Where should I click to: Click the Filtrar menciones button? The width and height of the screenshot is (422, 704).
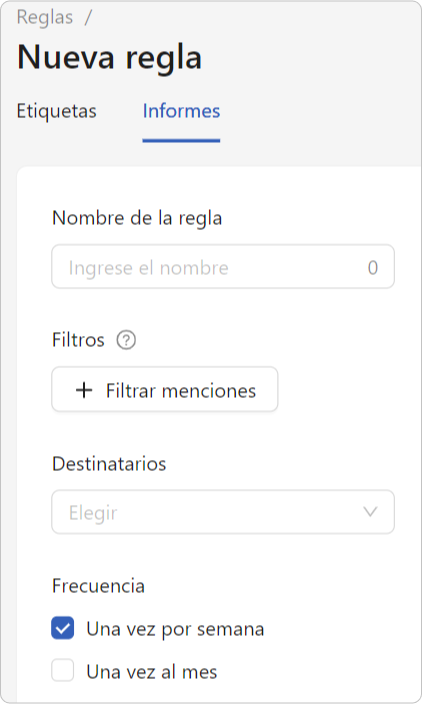(165, 390)
